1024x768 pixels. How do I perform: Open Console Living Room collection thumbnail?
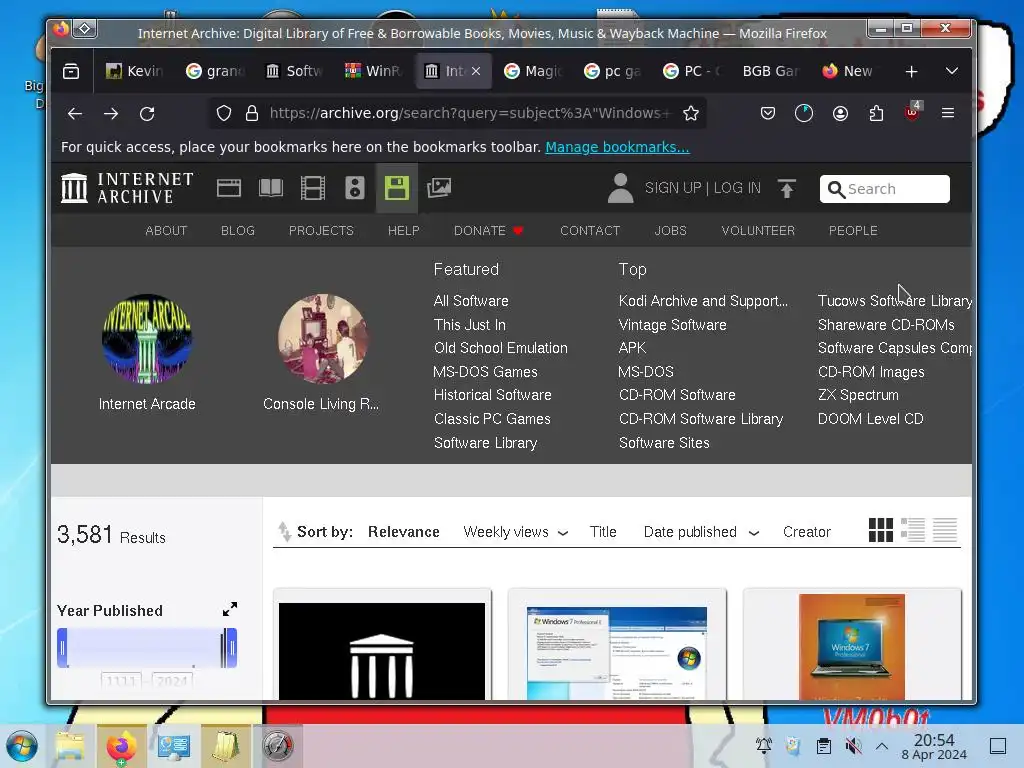[322, 338]
